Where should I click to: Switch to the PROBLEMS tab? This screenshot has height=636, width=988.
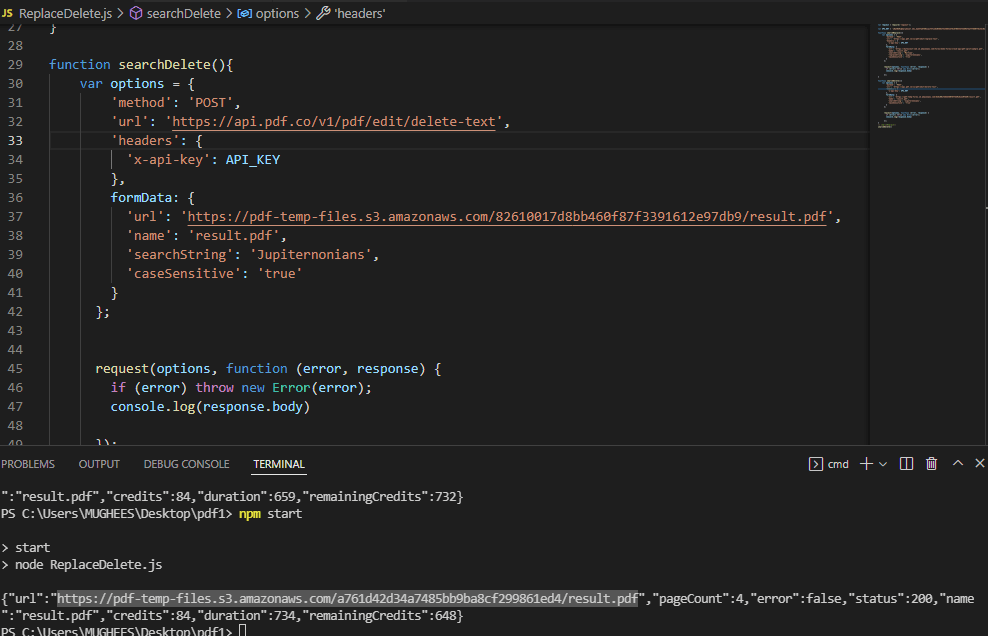tap(28, 464)
